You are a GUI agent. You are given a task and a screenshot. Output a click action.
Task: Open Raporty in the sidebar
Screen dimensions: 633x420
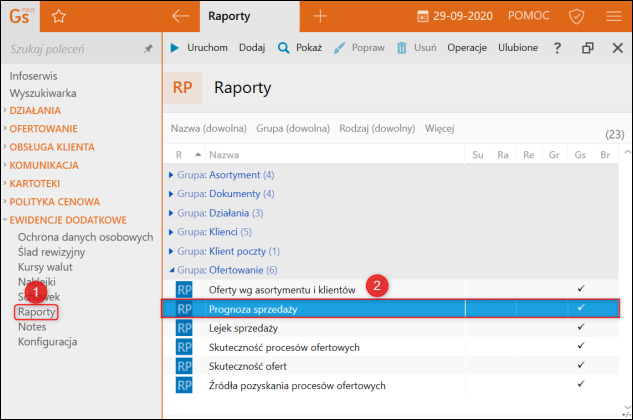click(36, 312)
